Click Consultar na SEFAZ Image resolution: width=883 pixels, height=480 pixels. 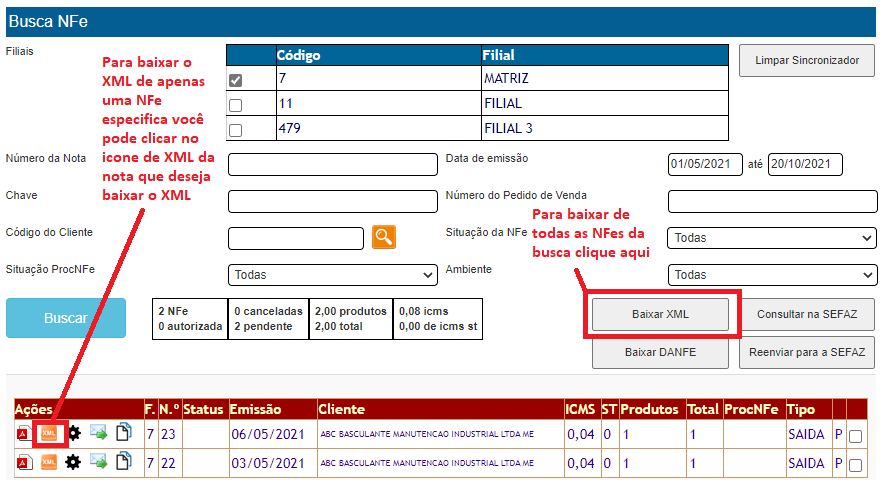(x=806, y=314)
